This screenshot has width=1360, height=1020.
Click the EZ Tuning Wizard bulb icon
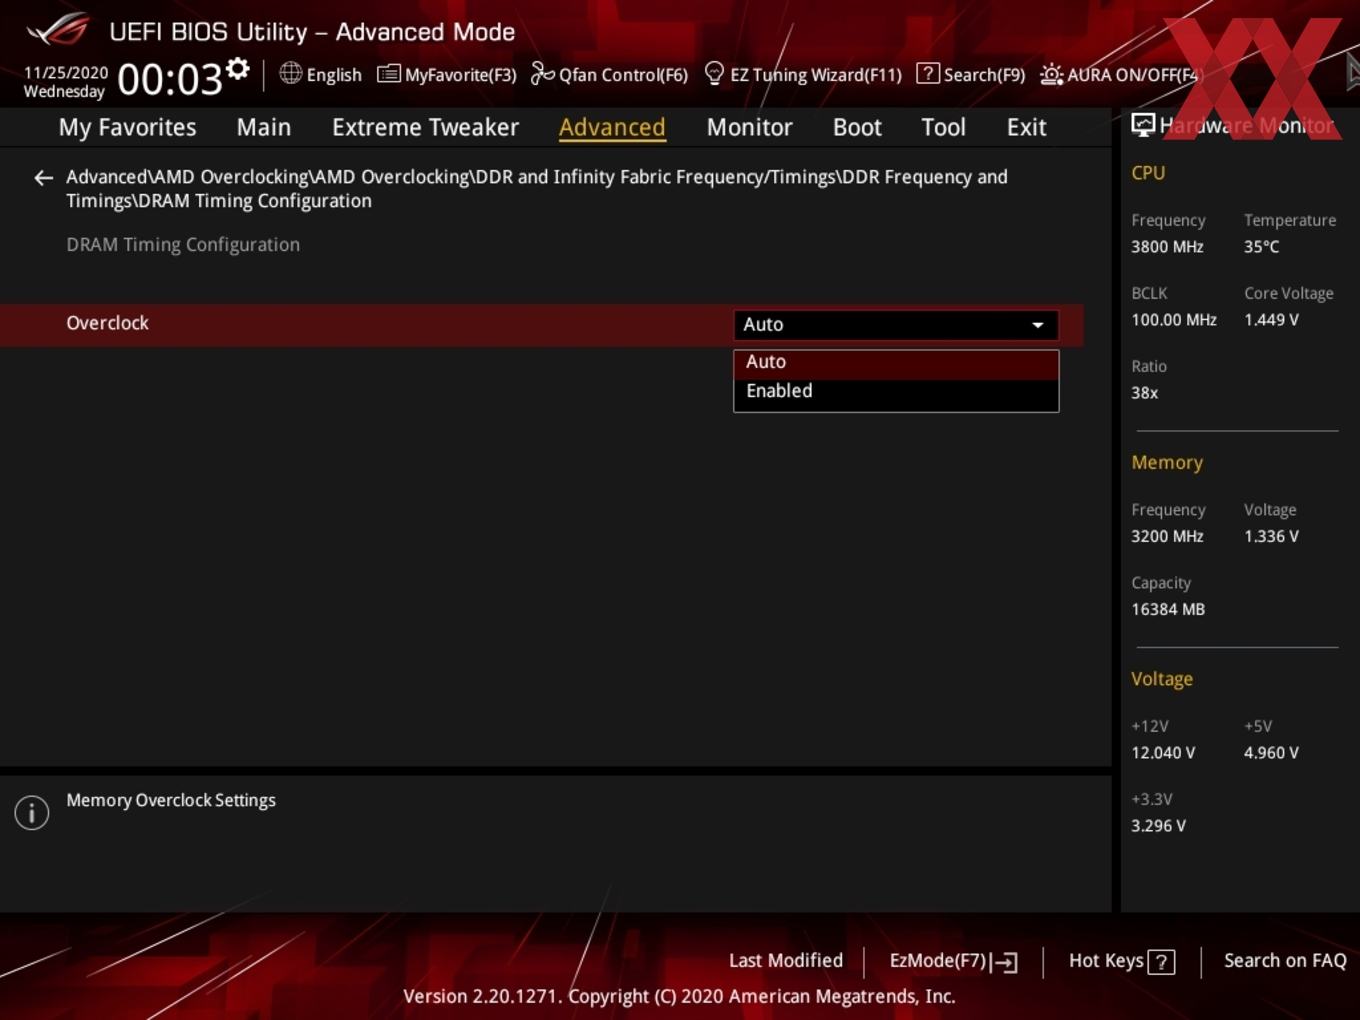pyautogui.click(x=714, y=73)
